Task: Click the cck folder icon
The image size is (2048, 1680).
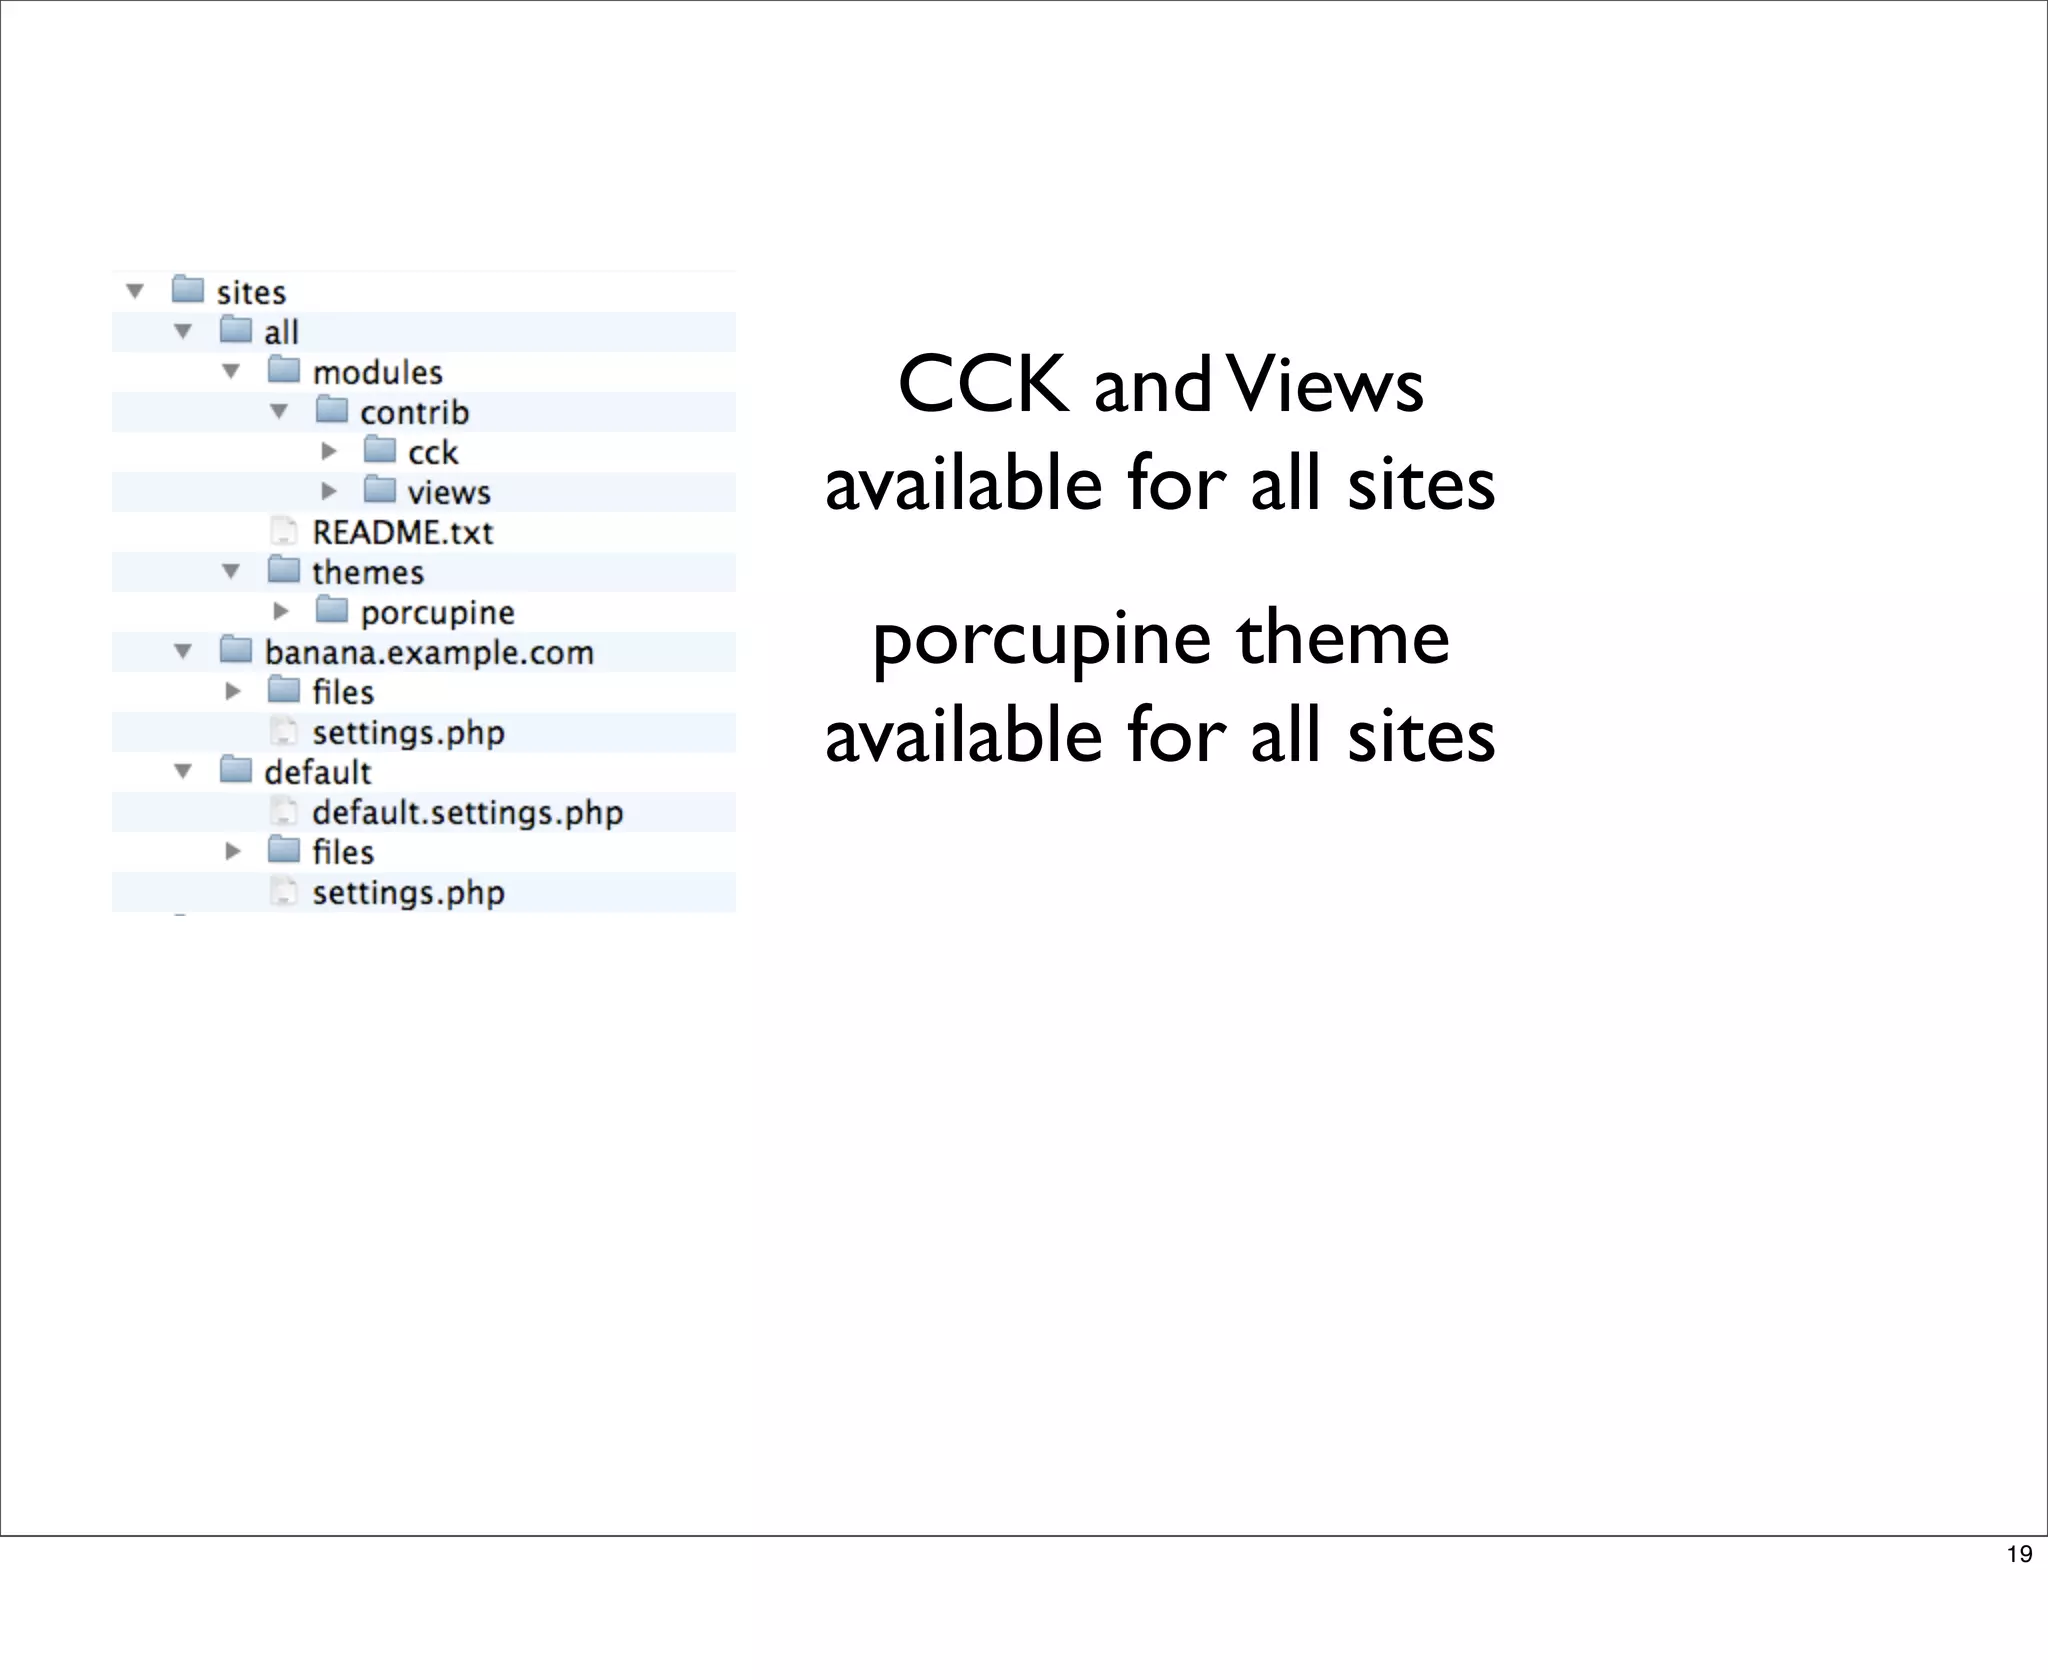Action: tap(380, 450)
